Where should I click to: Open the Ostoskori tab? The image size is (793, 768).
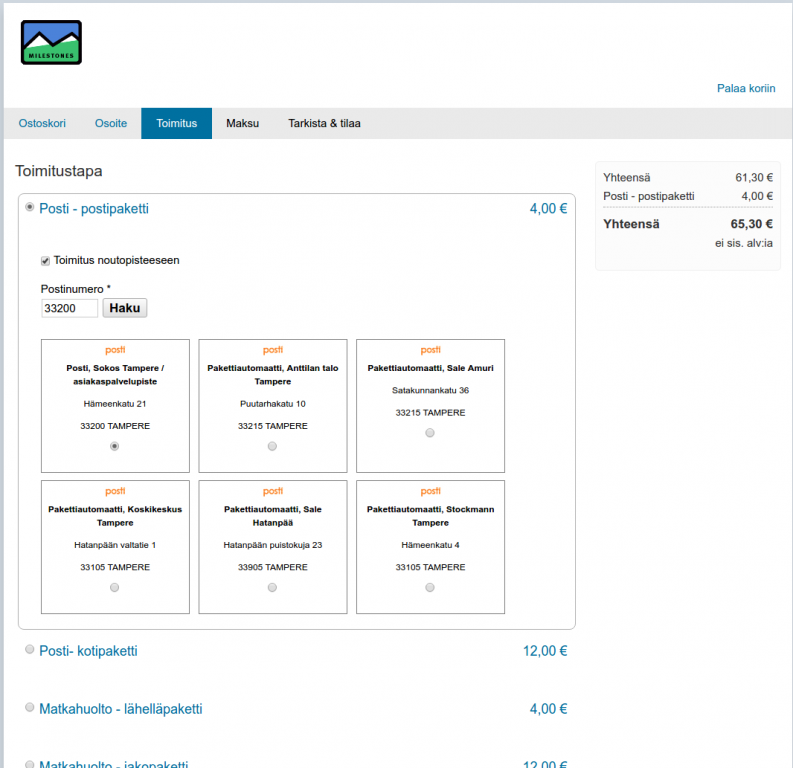click(x=42, y=123)
